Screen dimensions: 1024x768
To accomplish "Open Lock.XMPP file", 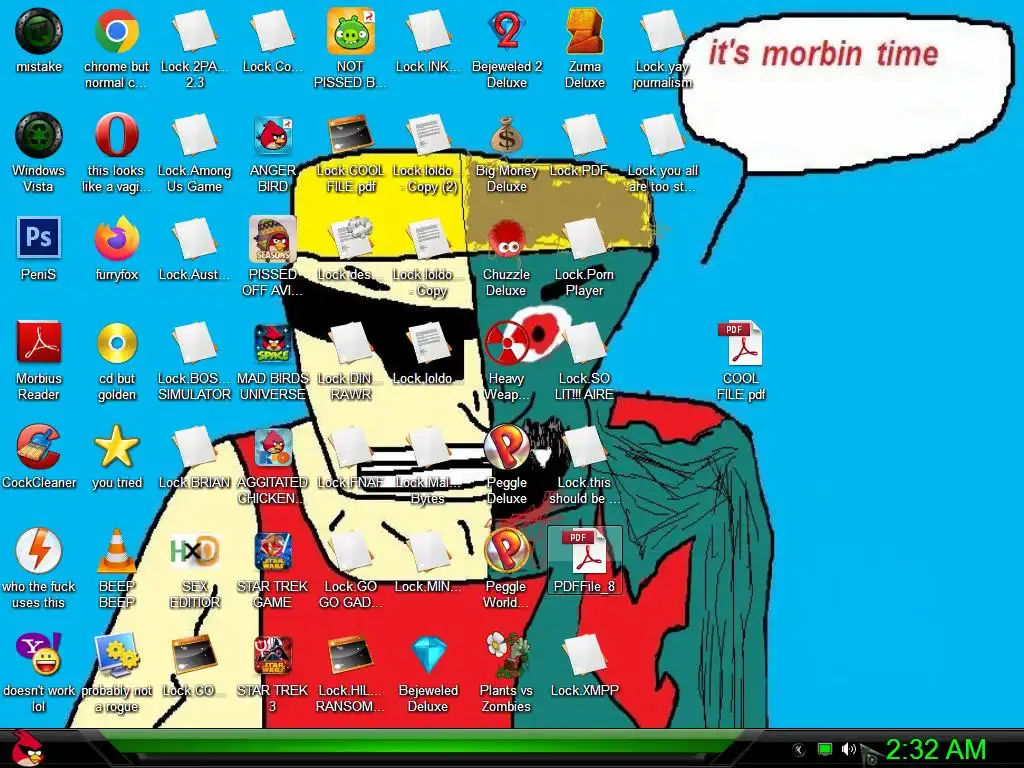I will coord(584,655).
